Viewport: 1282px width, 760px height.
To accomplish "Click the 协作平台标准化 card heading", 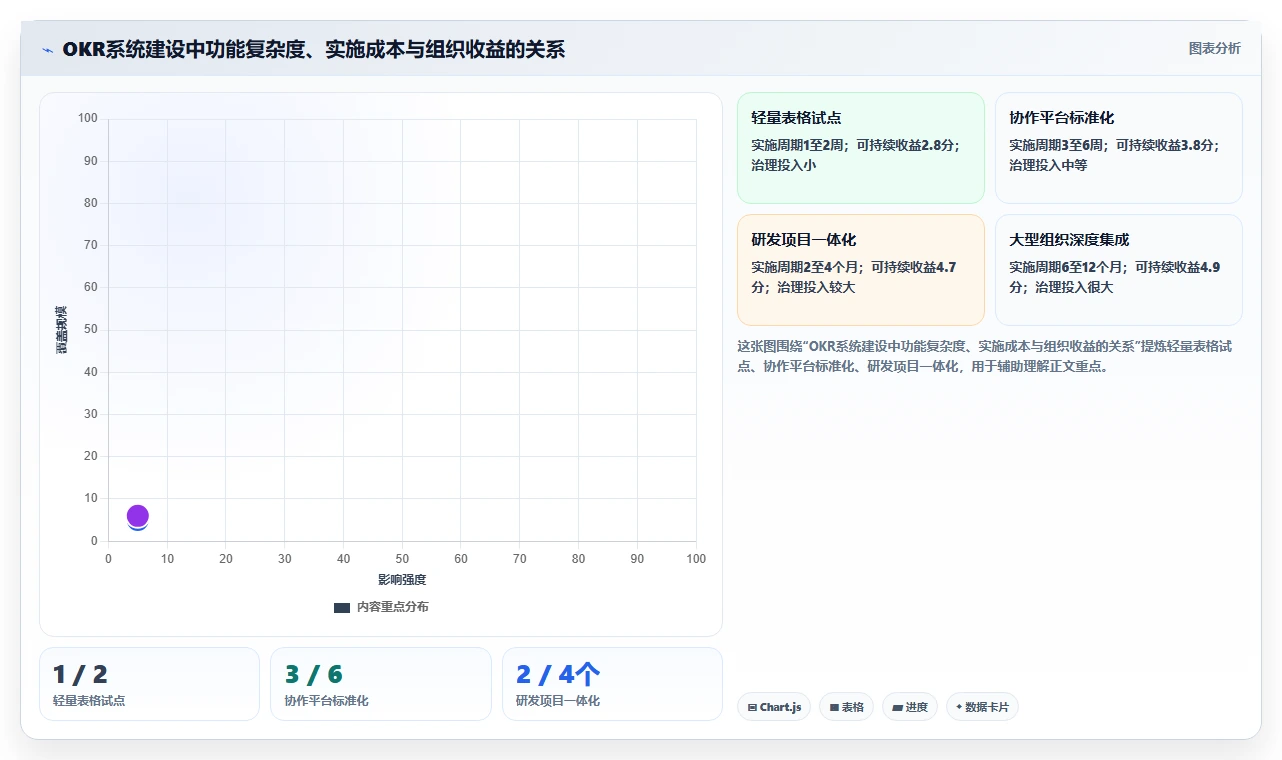I will [1062, 118].
